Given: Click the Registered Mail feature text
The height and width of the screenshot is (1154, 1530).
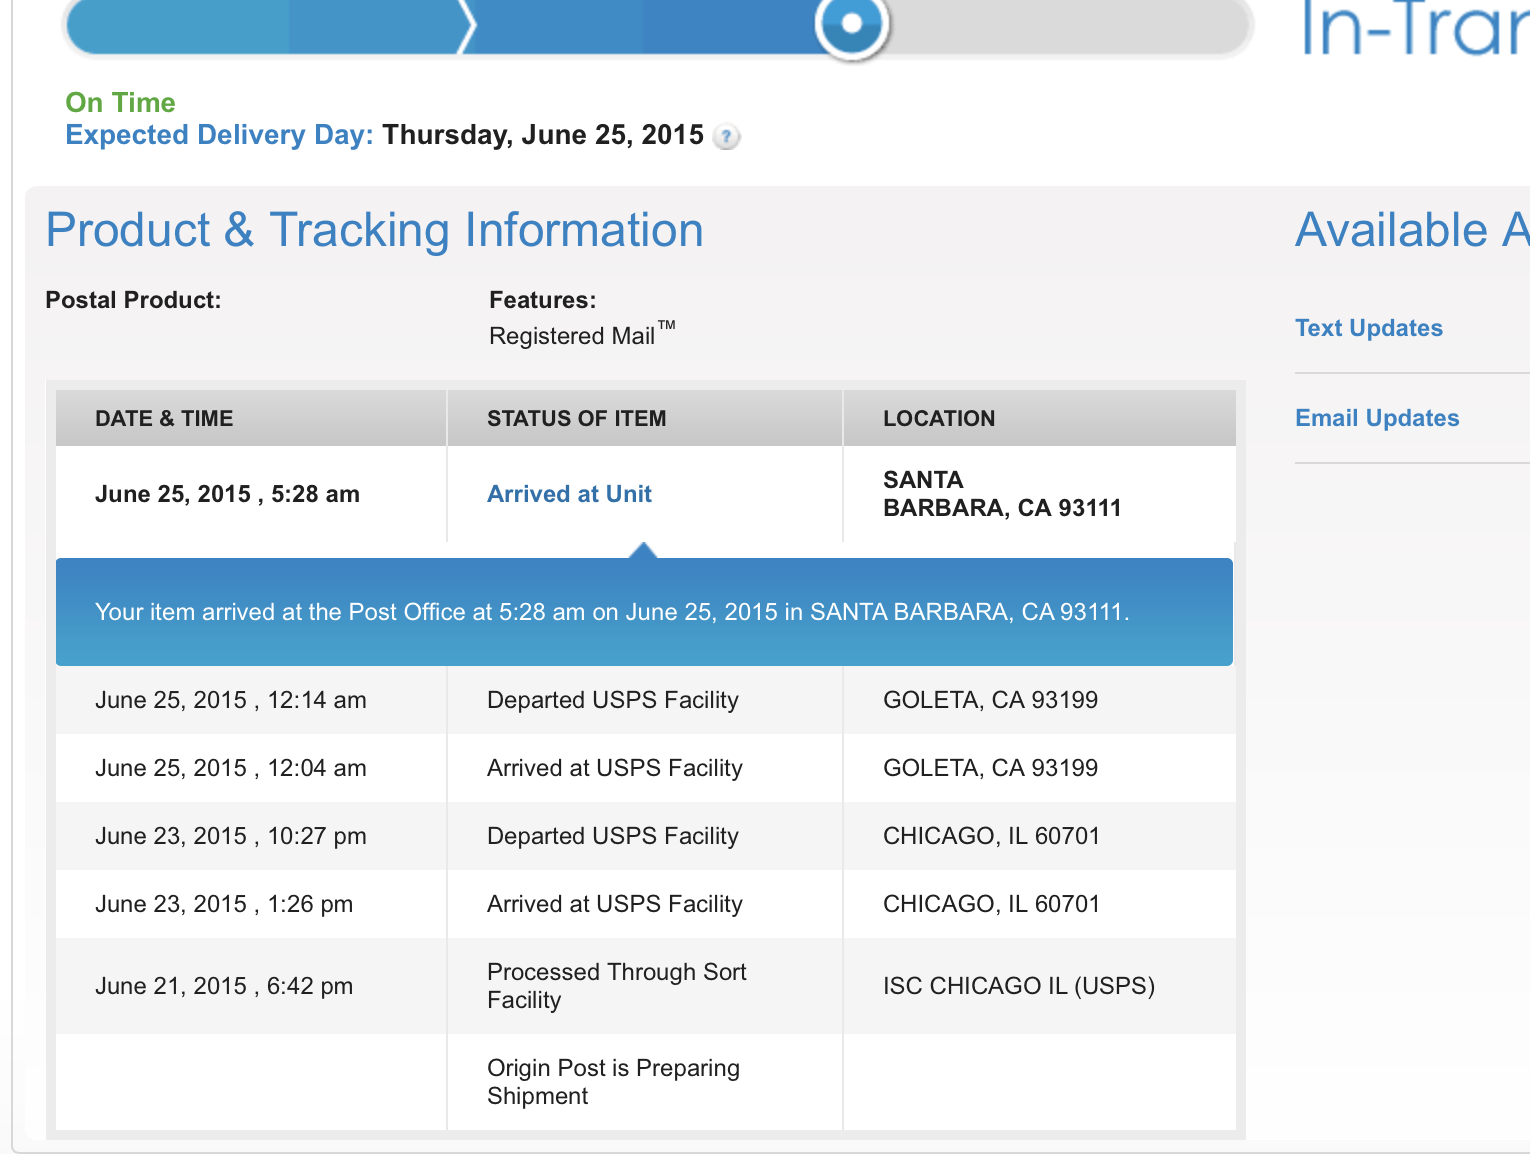Looking at the screenshot, I should (573, 336).
